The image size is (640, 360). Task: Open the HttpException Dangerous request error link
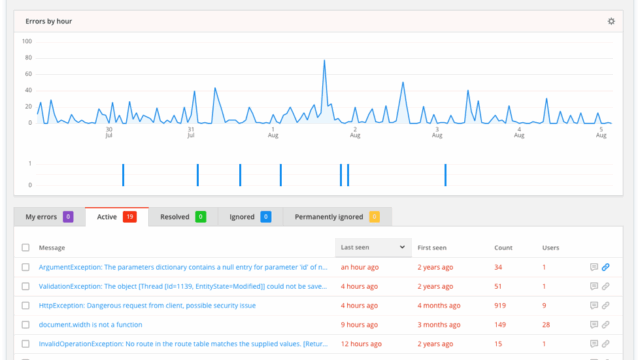[x=147, y=305]
